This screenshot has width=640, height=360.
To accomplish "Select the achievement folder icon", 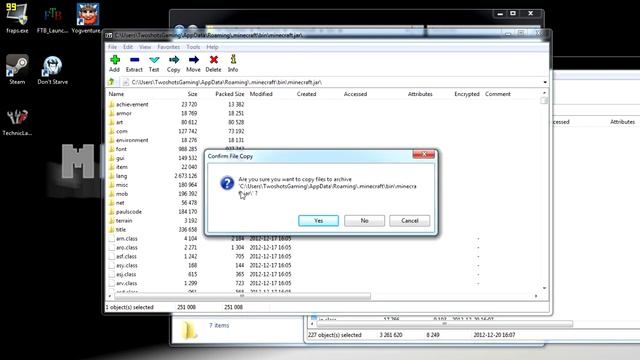I will click(111, 104).
